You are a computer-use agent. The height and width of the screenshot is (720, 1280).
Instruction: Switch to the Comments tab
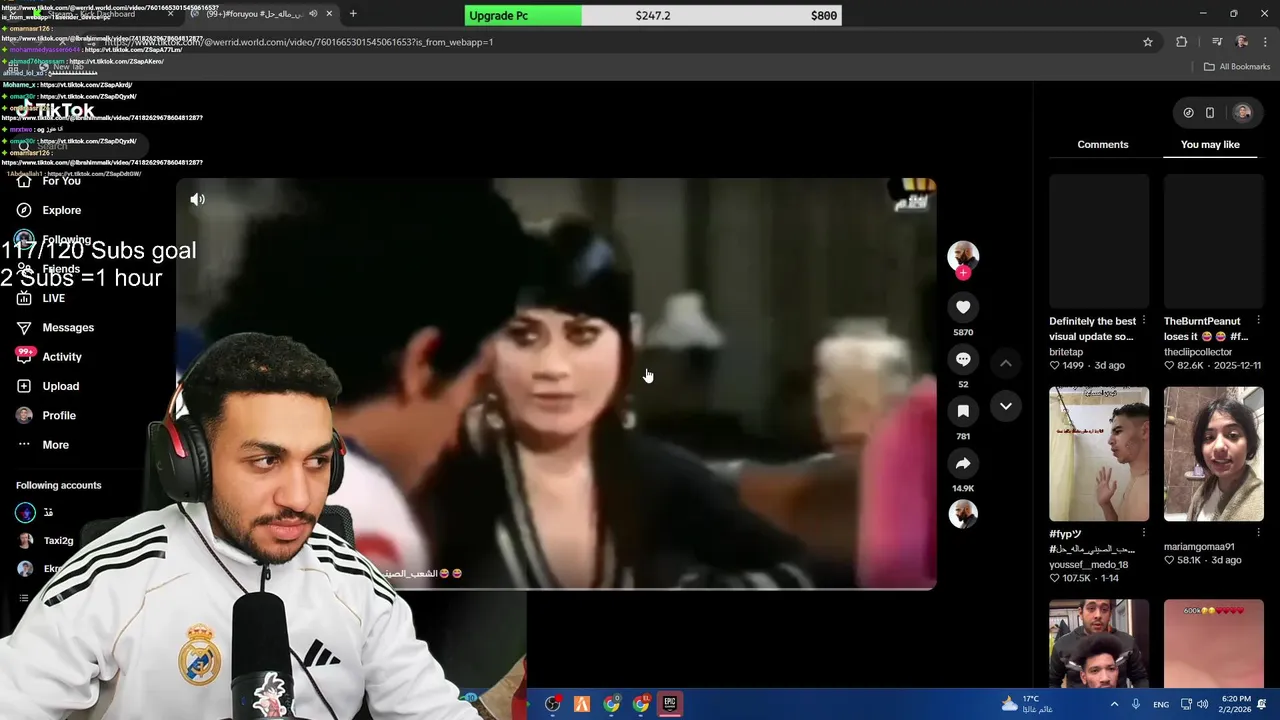tap(1102, 144)
